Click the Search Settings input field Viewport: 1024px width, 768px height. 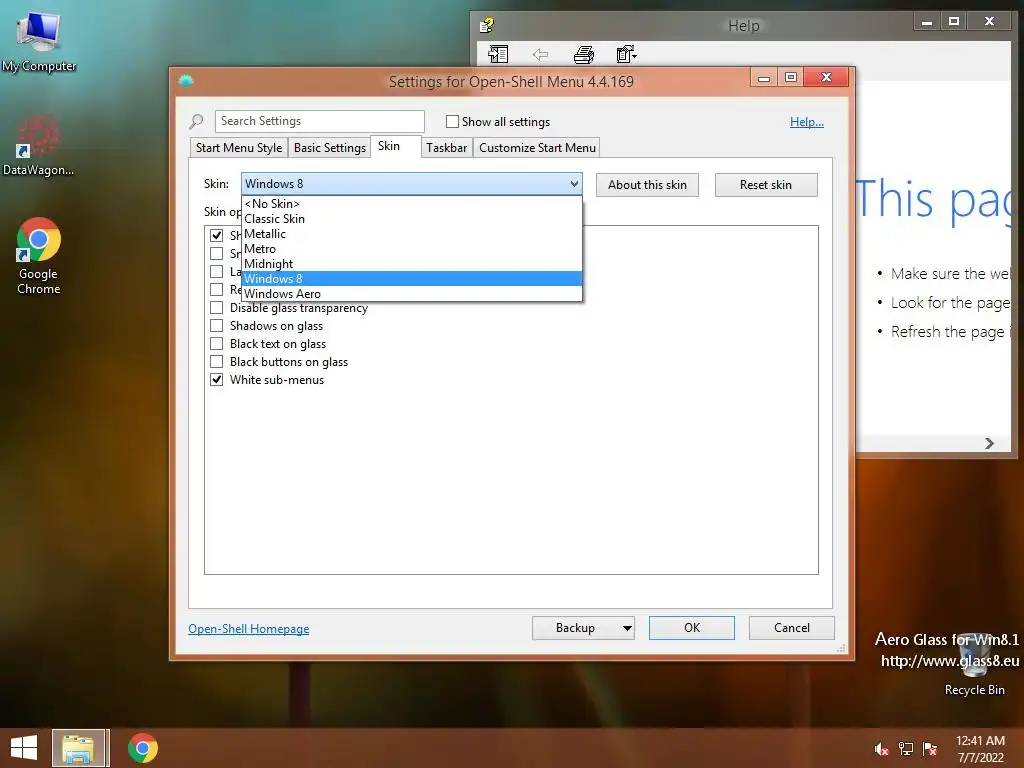(x=319, y=121)
